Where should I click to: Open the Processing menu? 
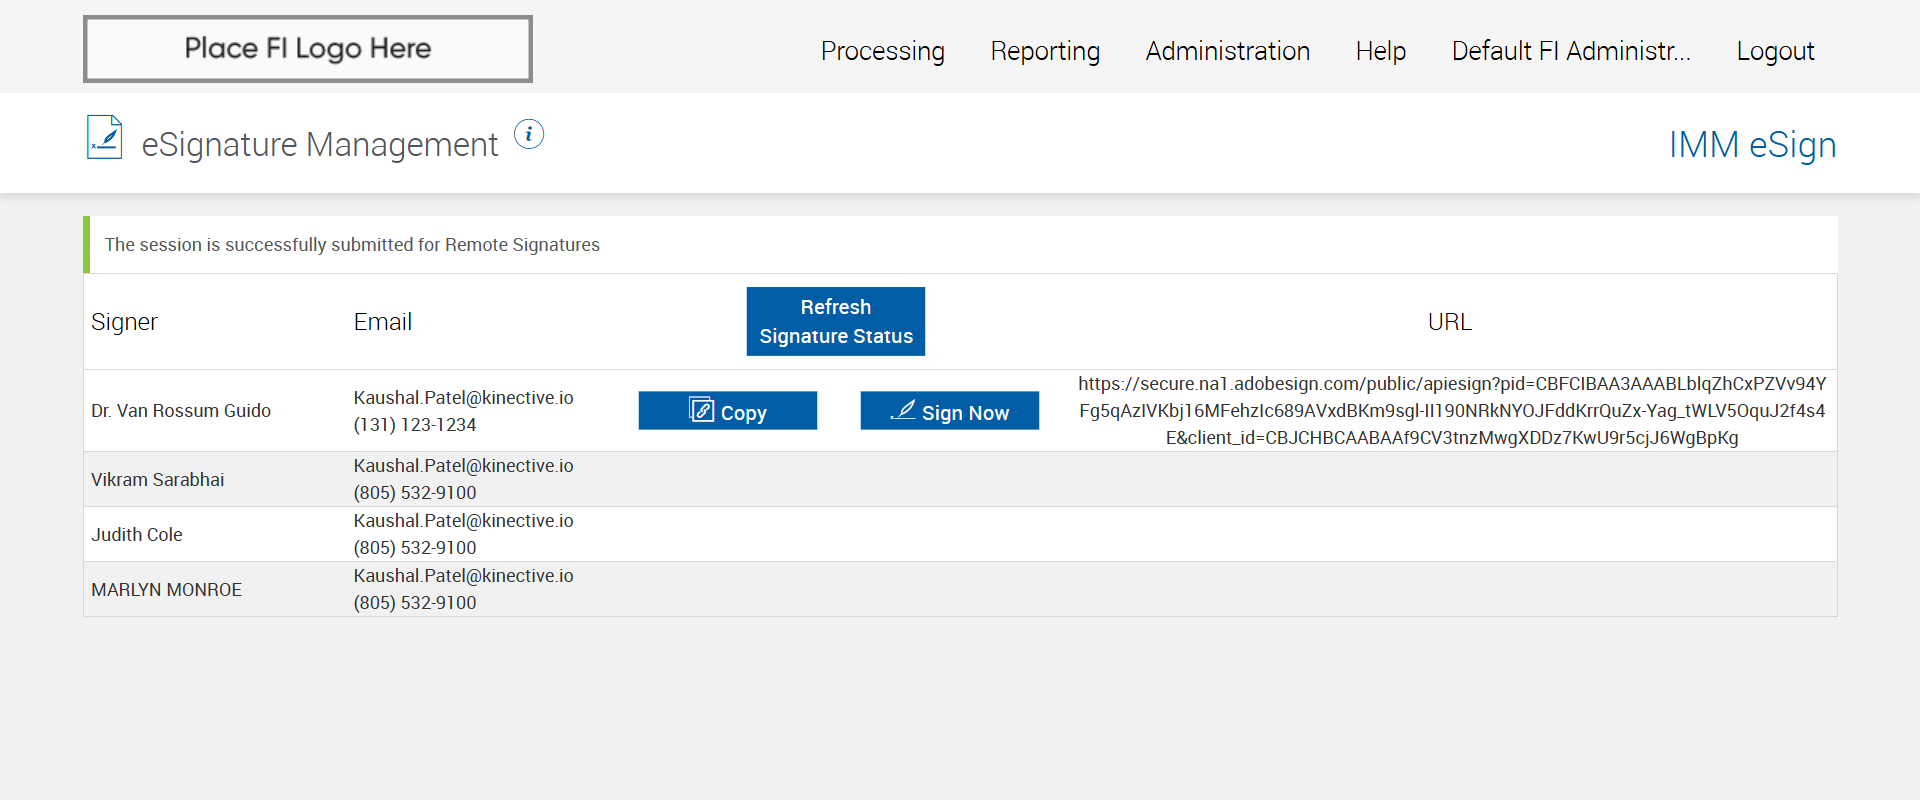[882, 51]
